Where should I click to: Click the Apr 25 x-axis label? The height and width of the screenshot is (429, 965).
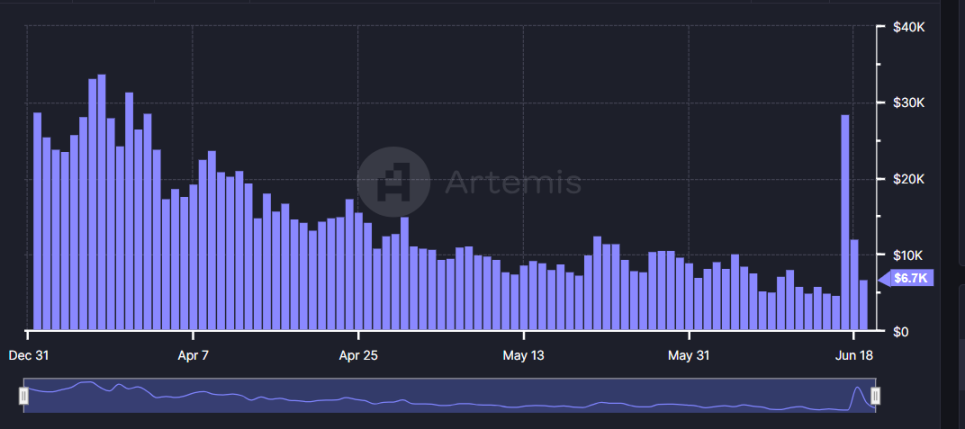click(x=358, y=355)
